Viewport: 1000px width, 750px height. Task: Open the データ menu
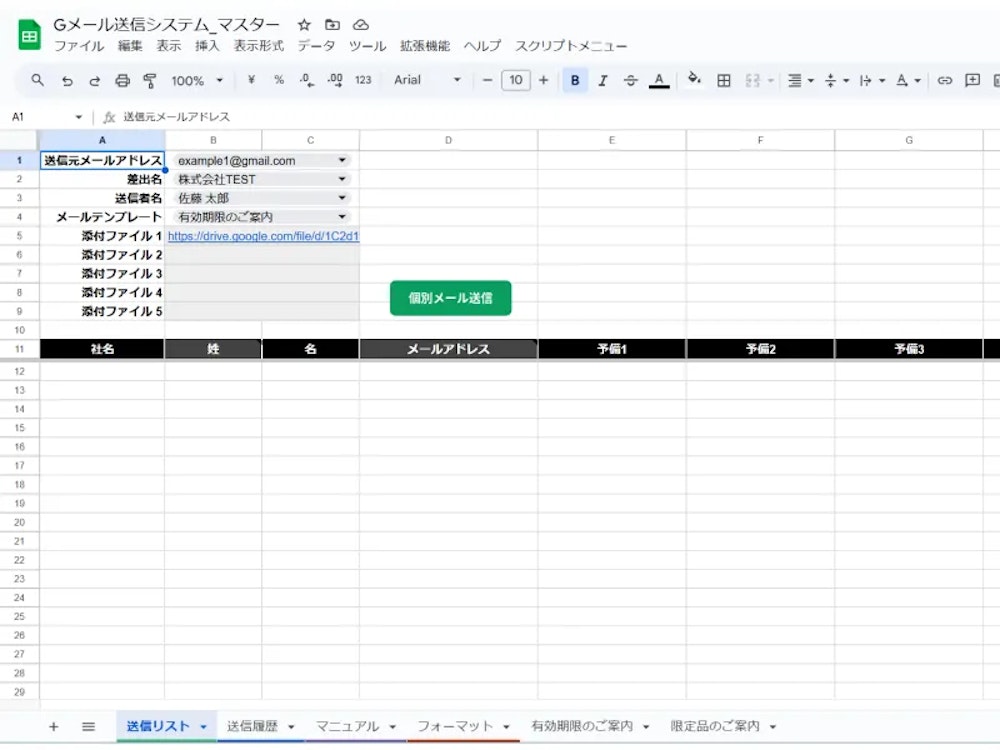coord(316,45)
